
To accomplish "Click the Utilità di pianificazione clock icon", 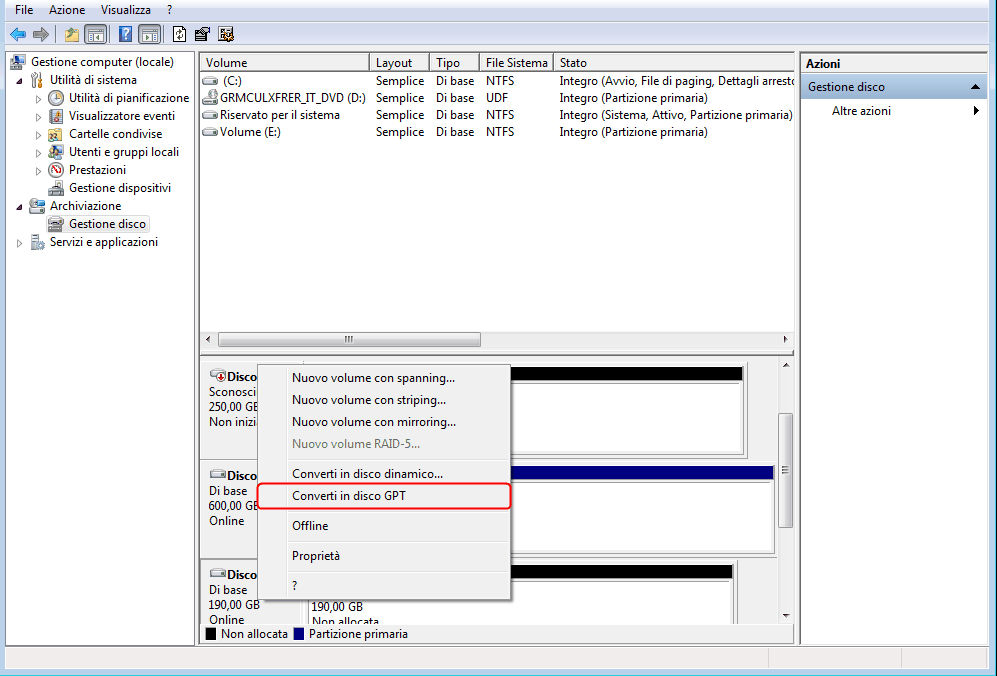I will 56,98.
